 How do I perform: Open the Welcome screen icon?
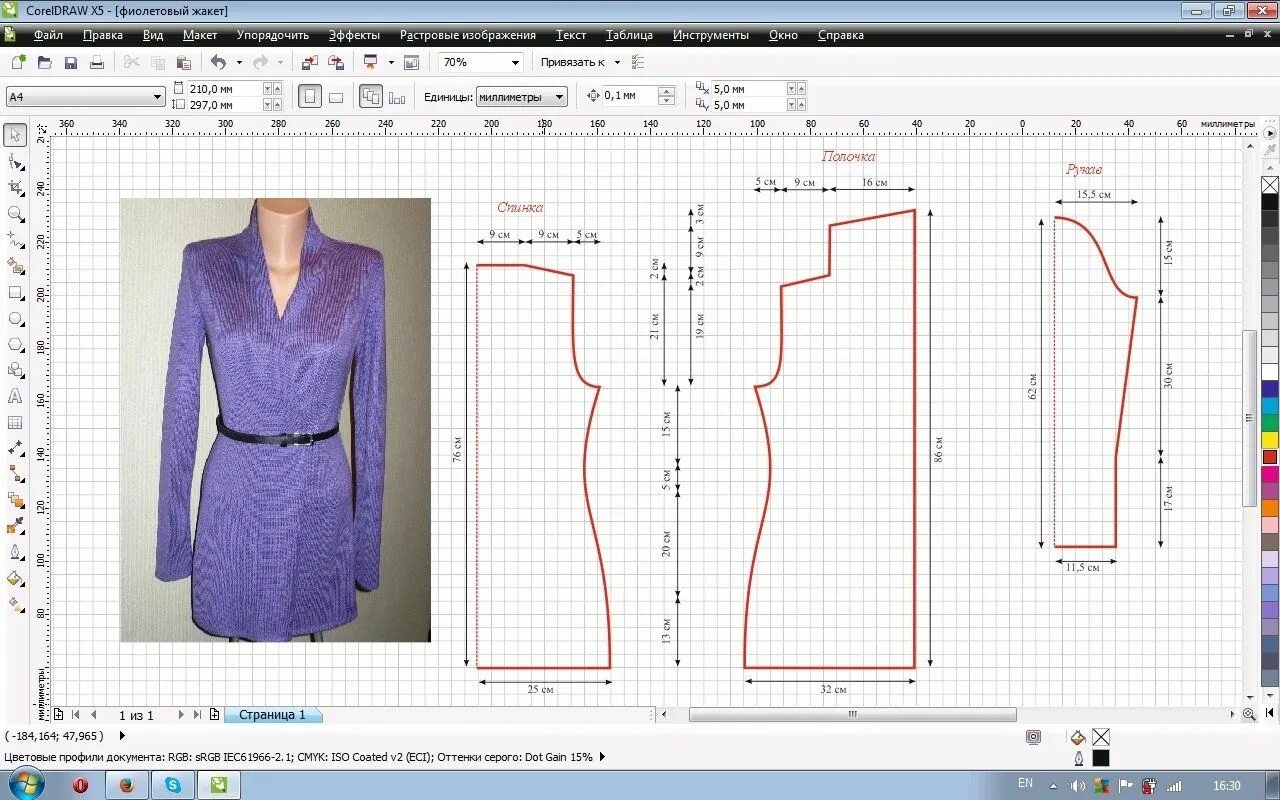coord(411,62)
